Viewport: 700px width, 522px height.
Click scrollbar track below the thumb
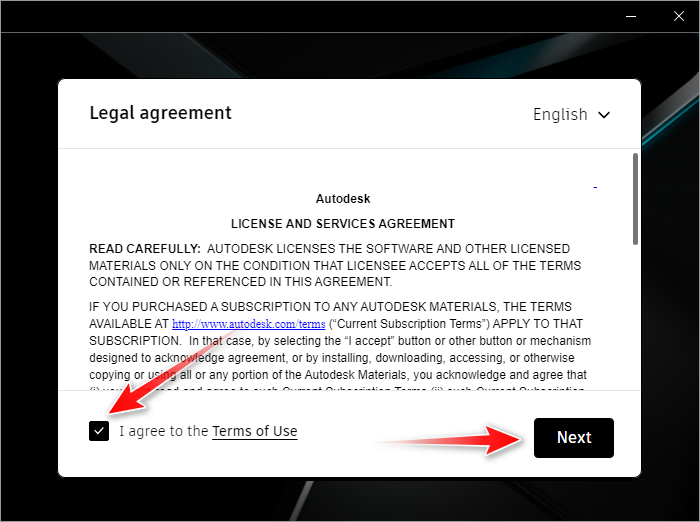[x=635, y=317]
